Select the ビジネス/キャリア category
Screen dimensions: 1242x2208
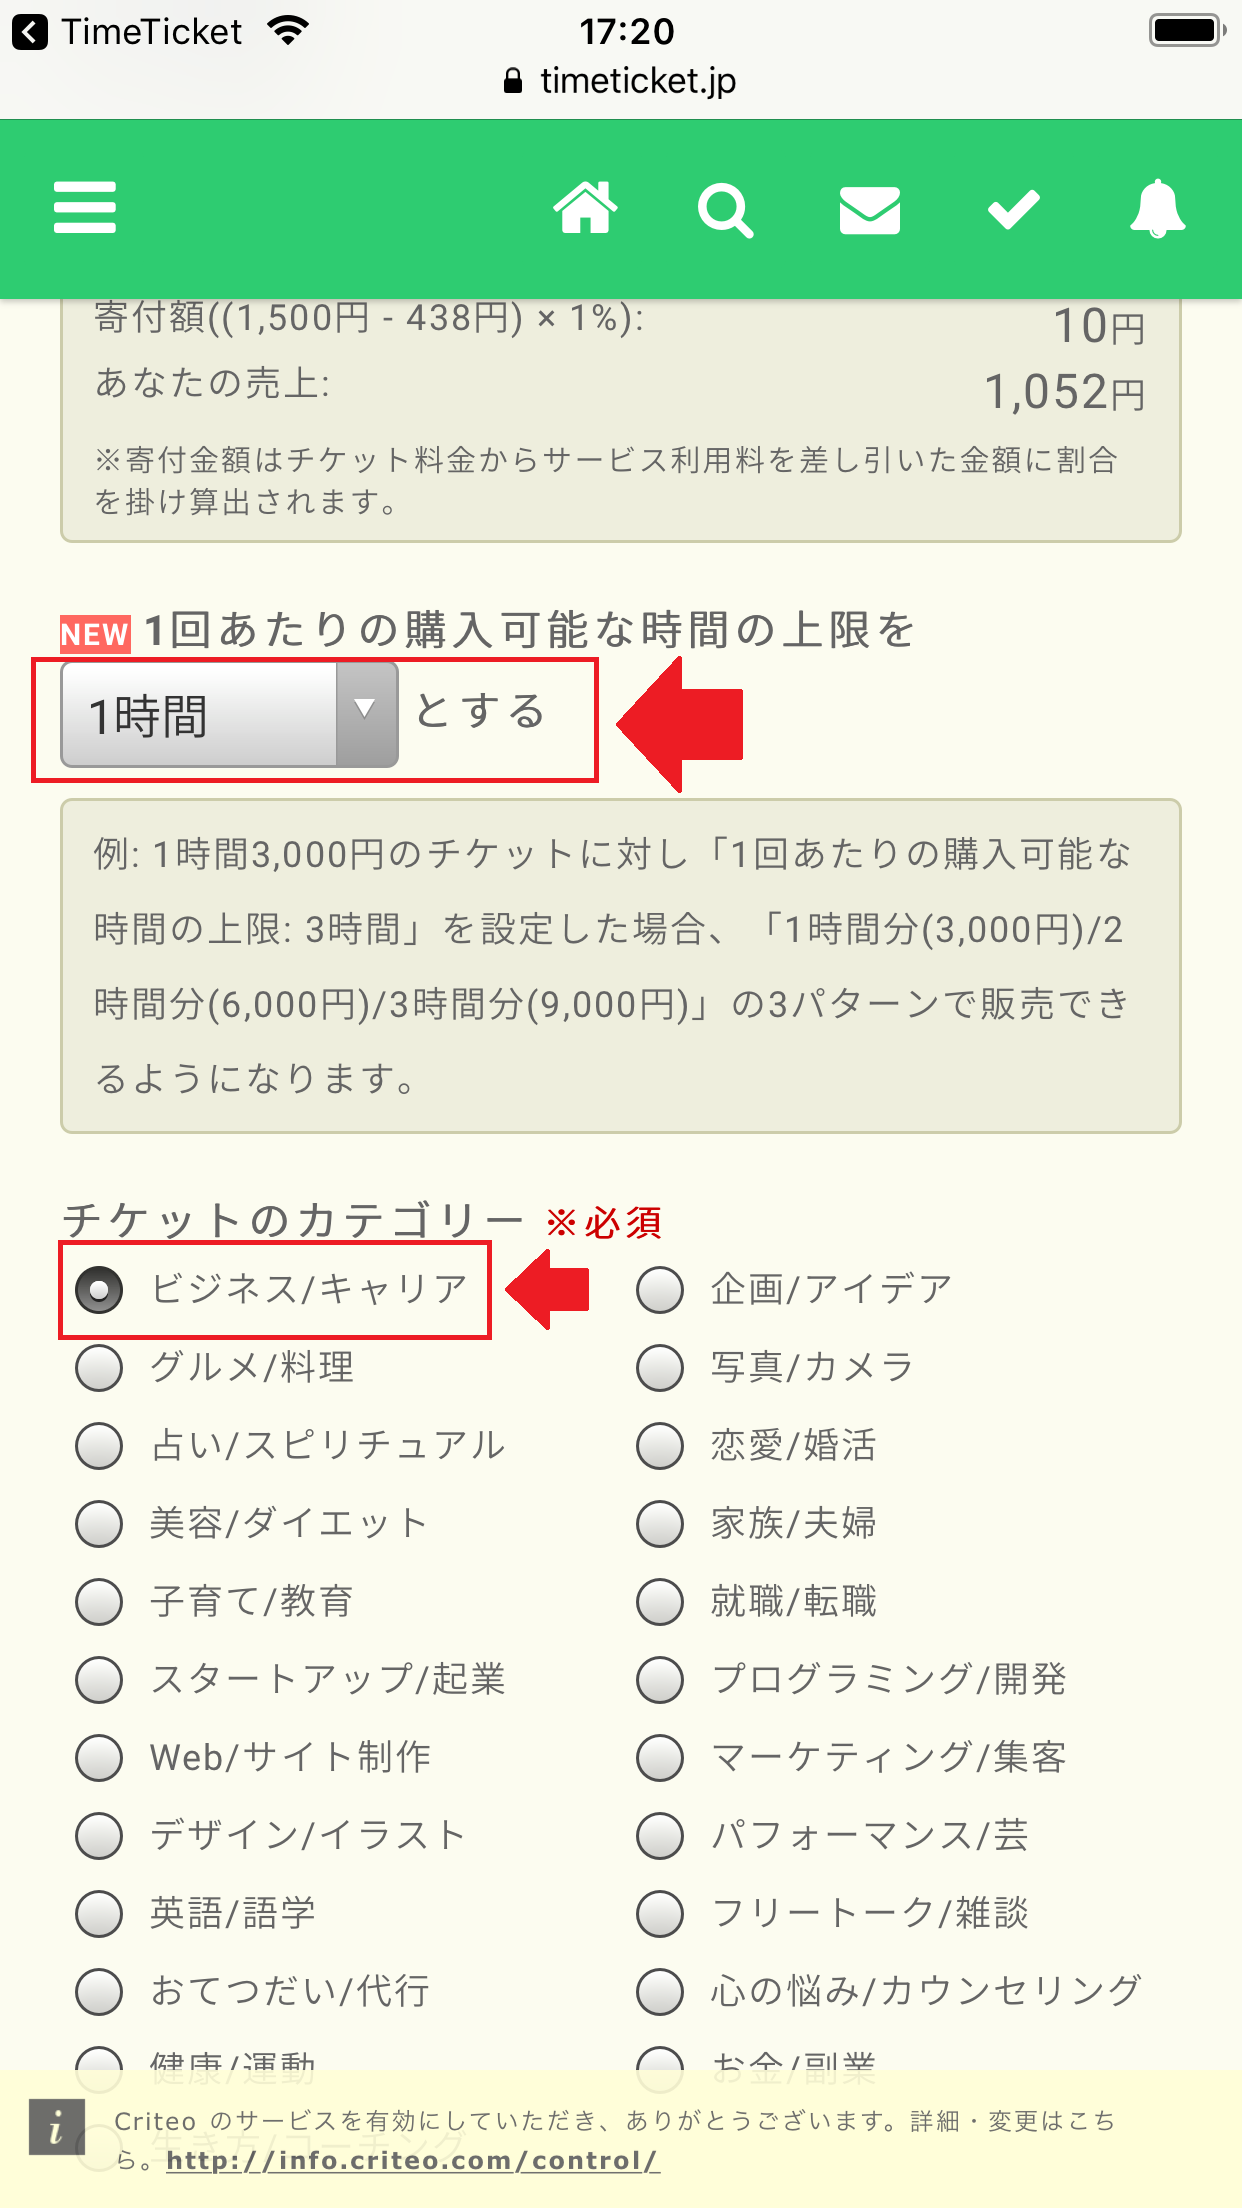tap(100, 1289)
